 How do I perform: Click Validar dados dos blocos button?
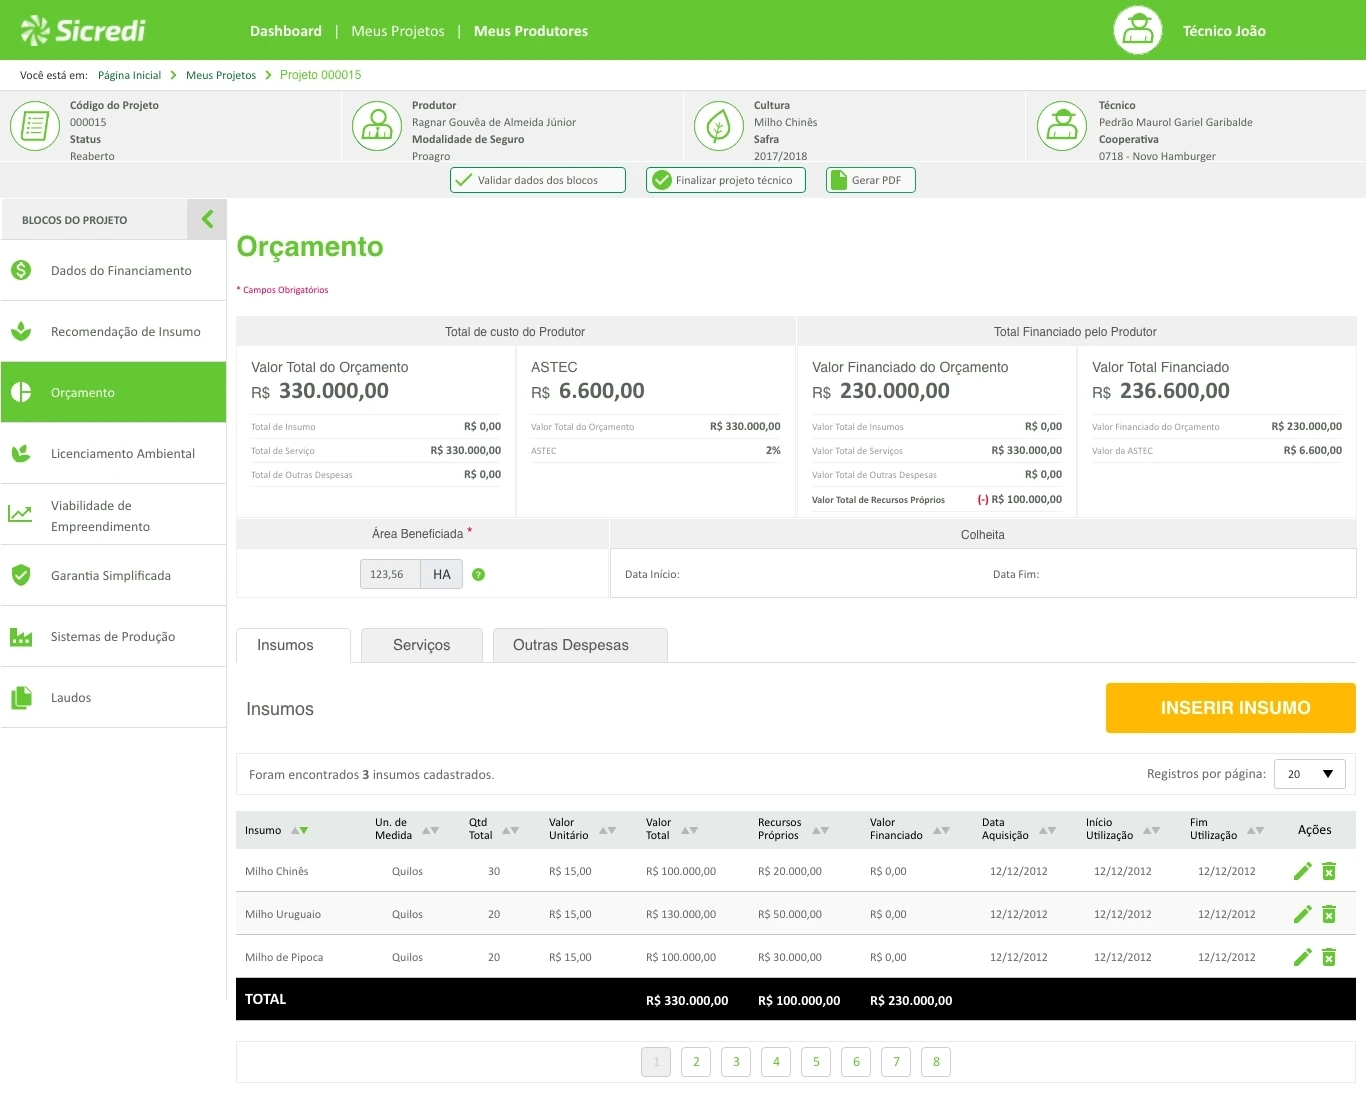[x=538, y=180]
